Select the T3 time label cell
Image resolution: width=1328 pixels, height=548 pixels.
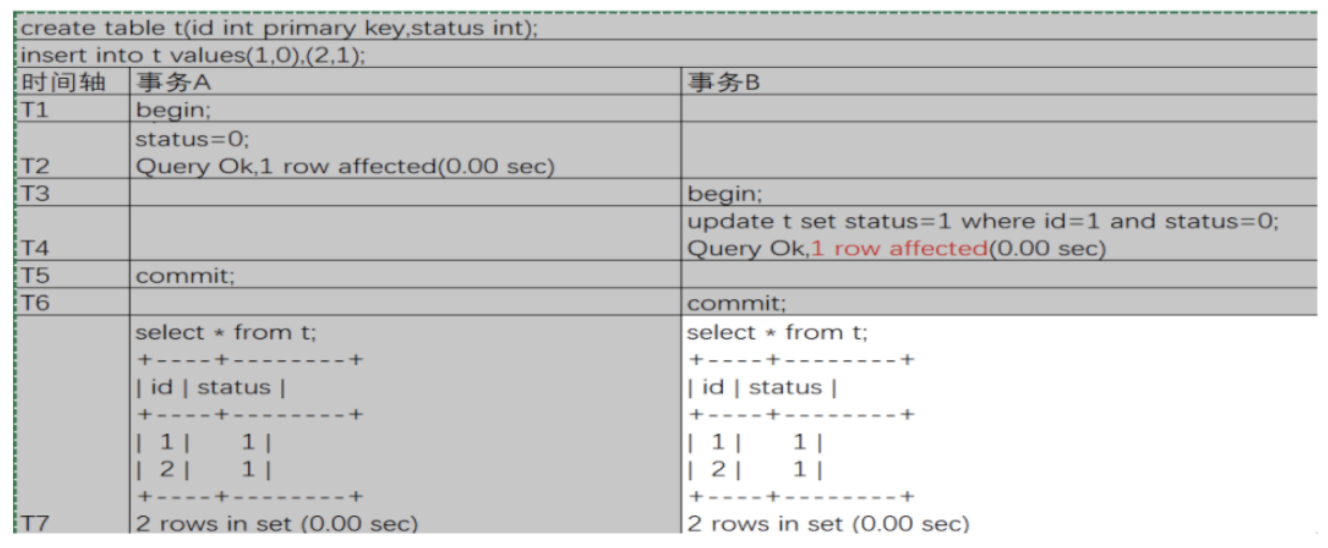(x=73, y=193)
